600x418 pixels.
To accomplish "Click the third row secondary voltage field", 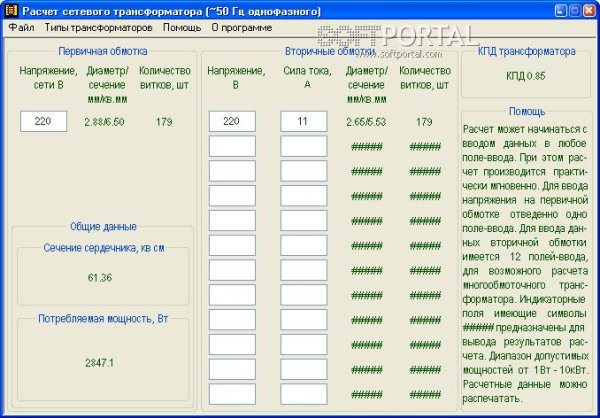I will [x=232, y=171].
